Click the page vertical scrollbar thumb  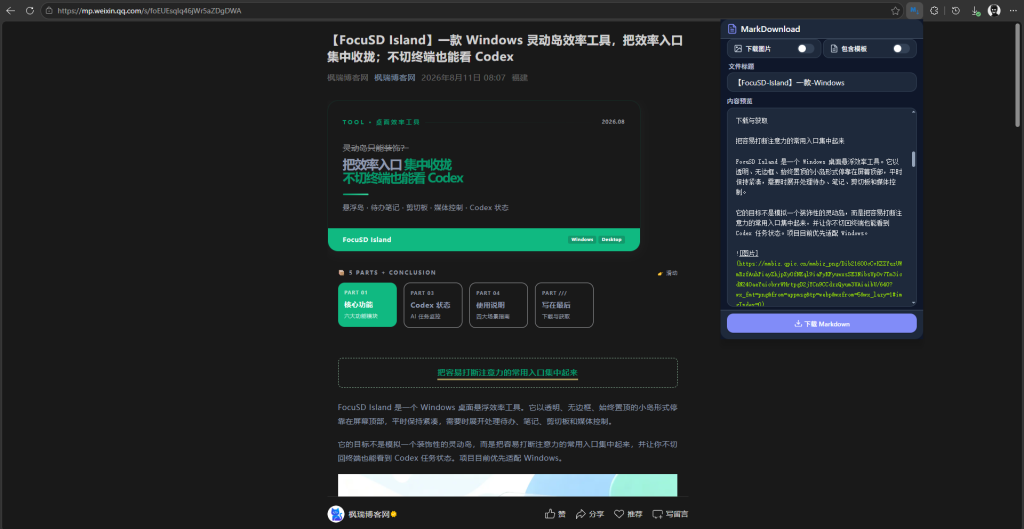[1017, 74]
